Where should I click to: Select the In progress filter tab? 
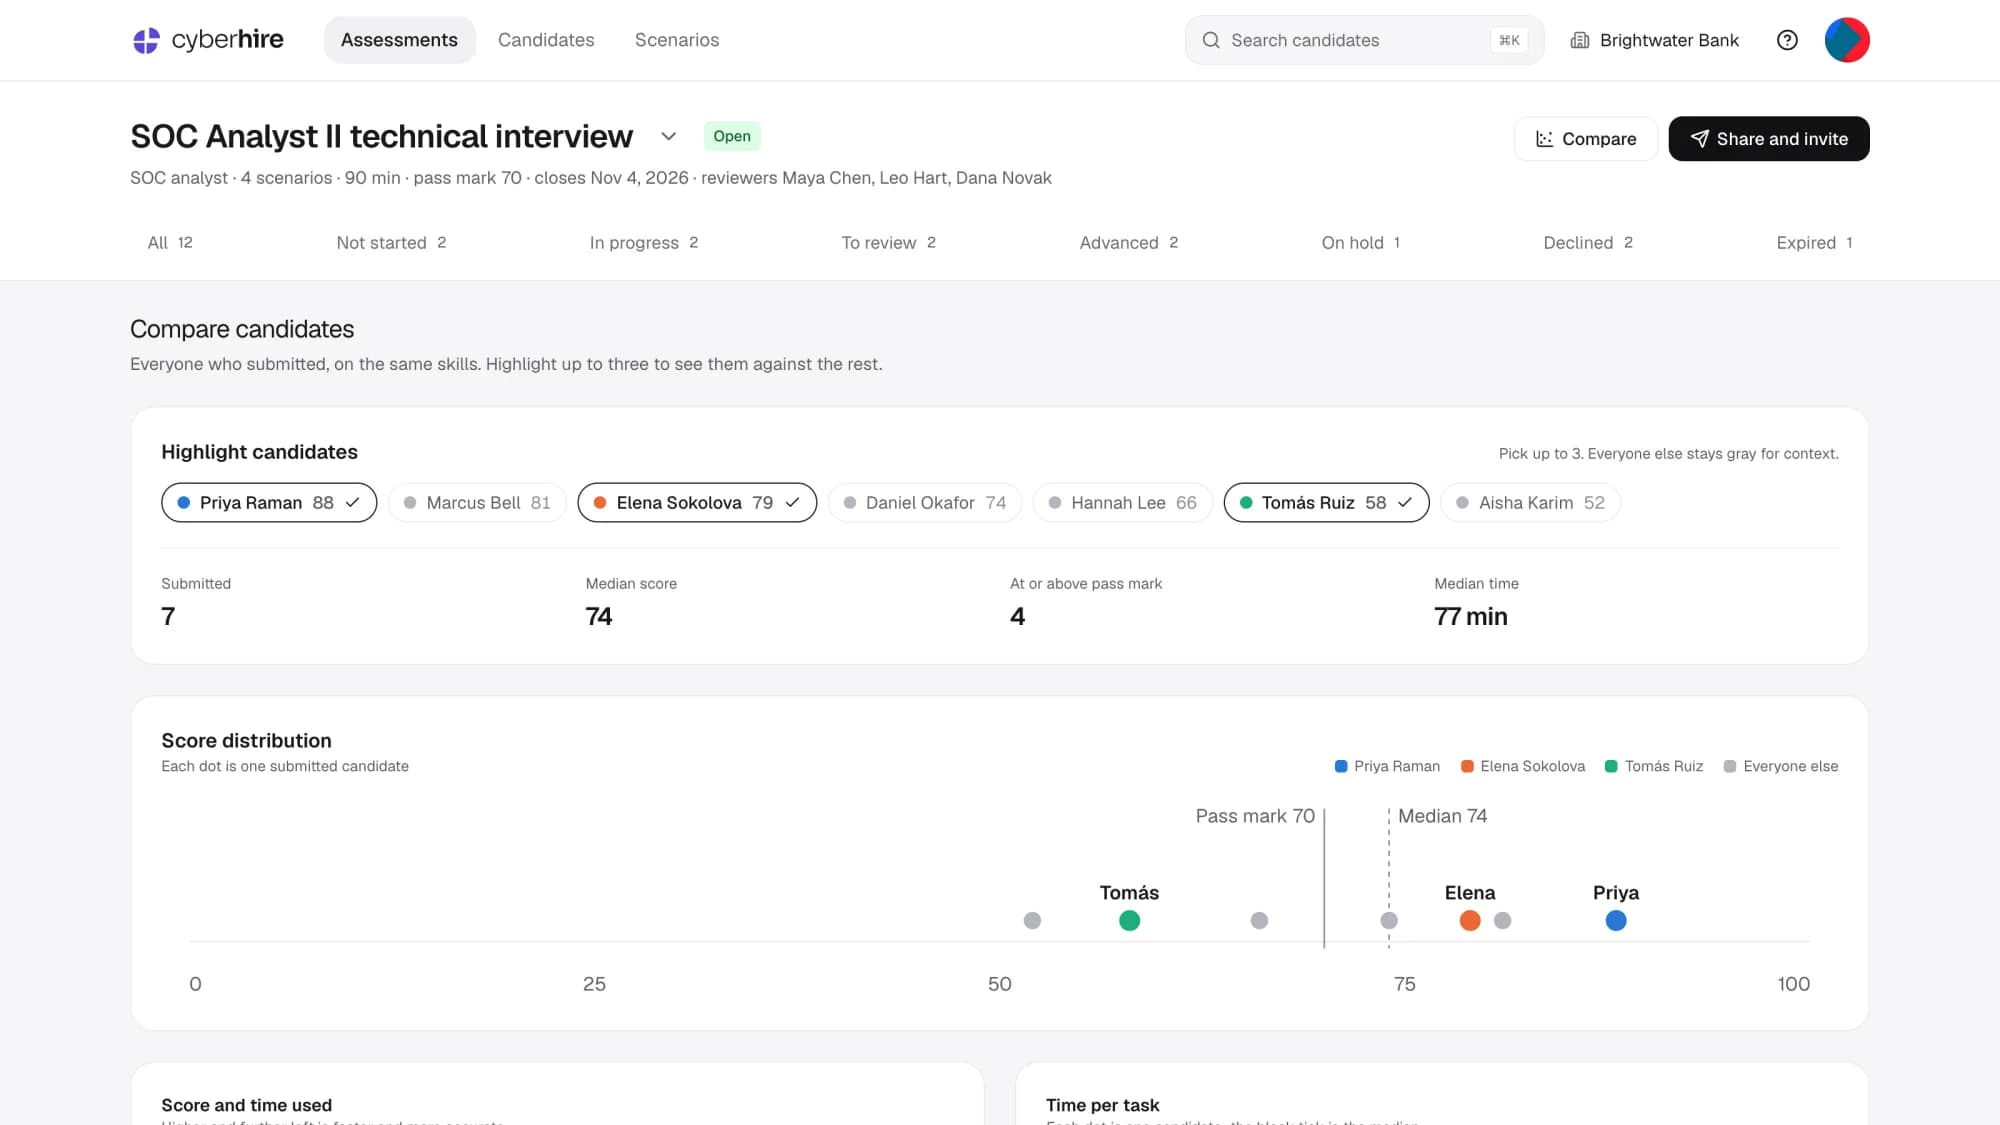pos(644,243)
